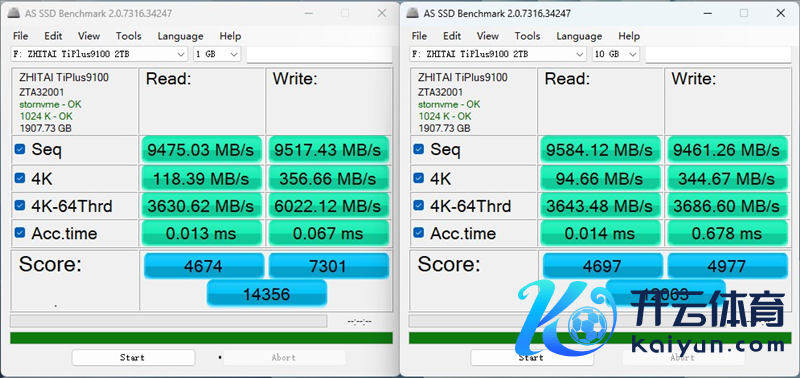Select 4K read value 118.39 MB/s
This screenshot has height=378, width=800.
point(201,179)
